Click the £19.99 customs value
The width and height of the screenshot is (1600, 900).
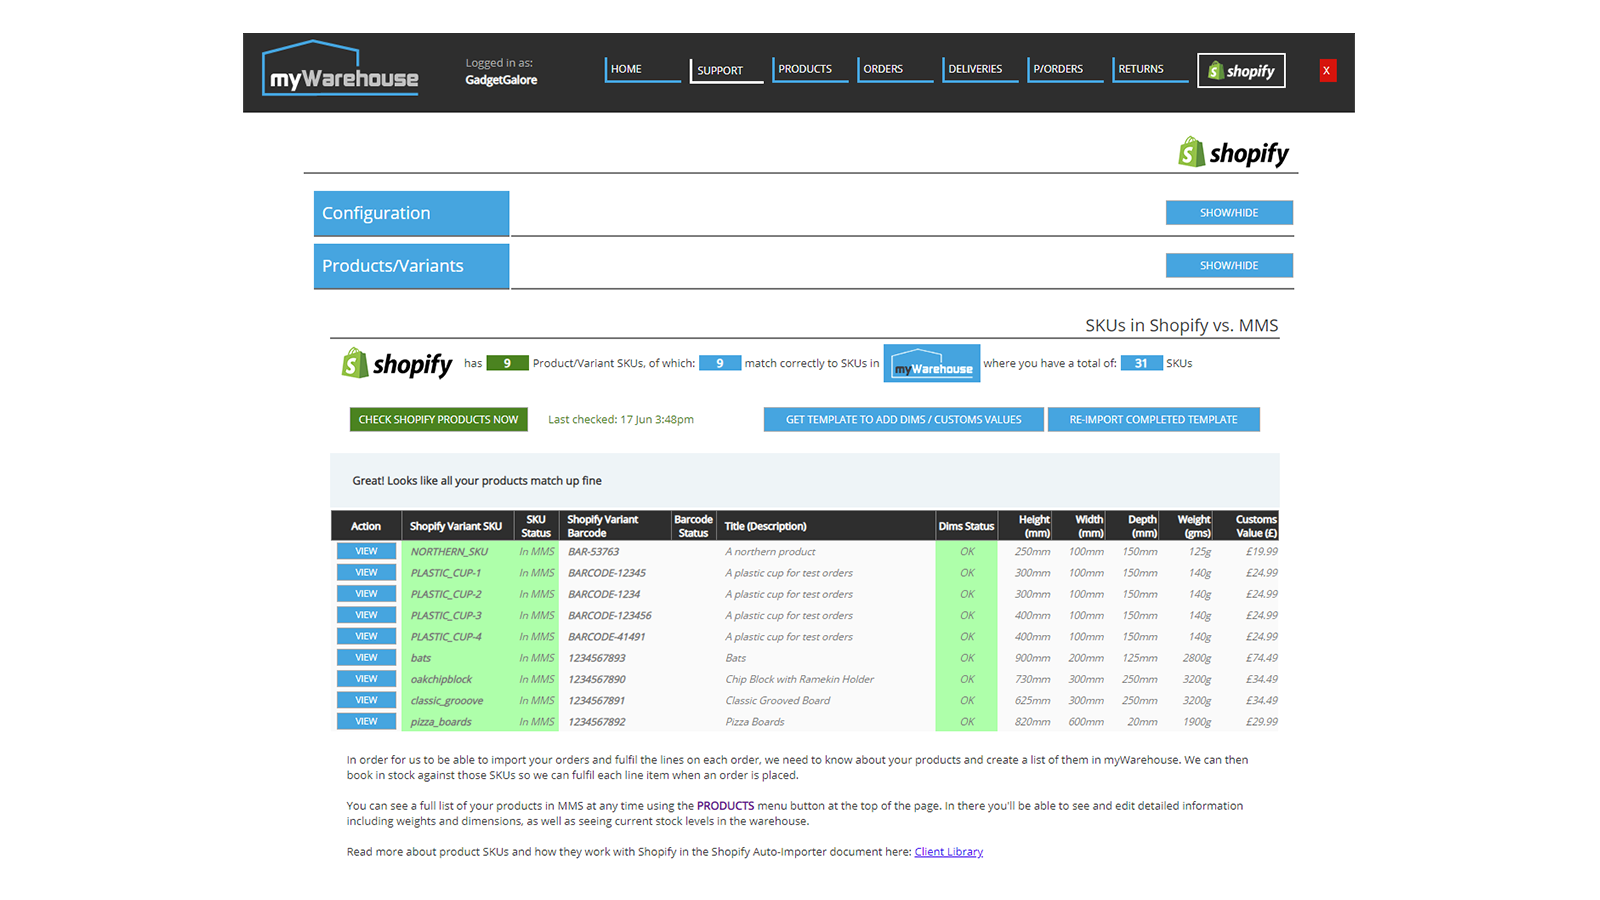(x=1261, y=552)
